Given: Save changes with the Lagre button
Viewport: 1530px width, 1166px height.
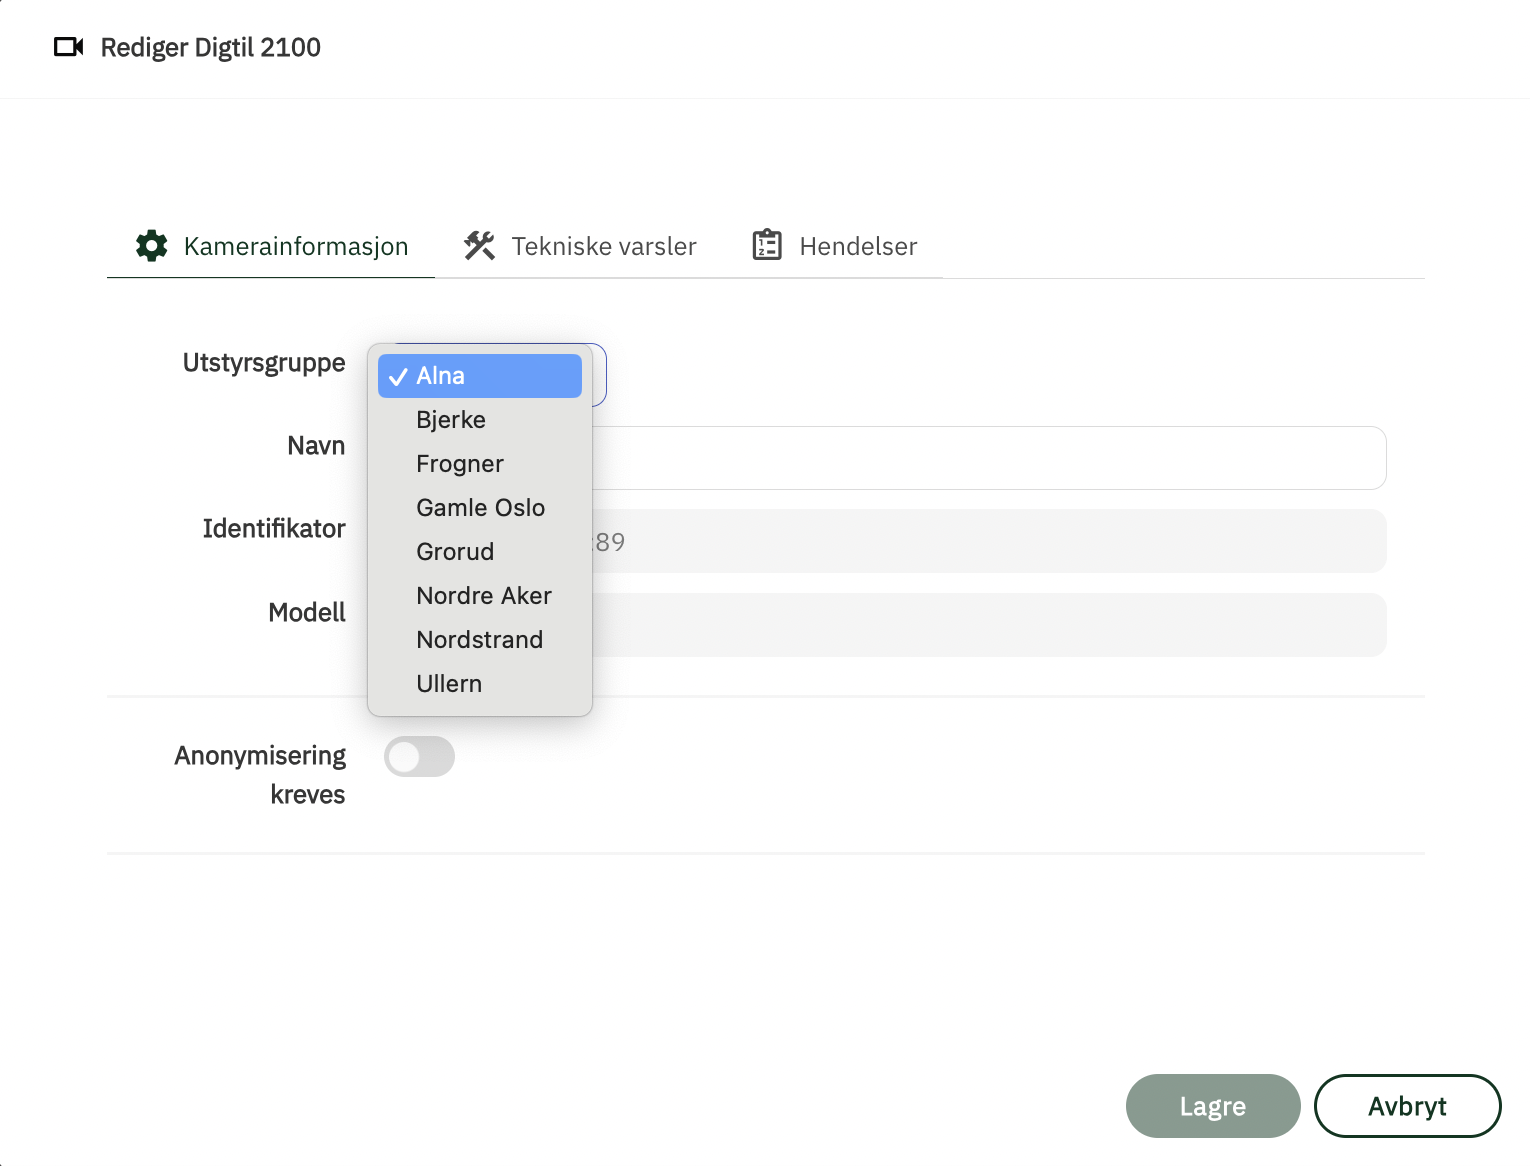Looking at the screenshot, I should pyautogui.click(x=1213, y=1106).
